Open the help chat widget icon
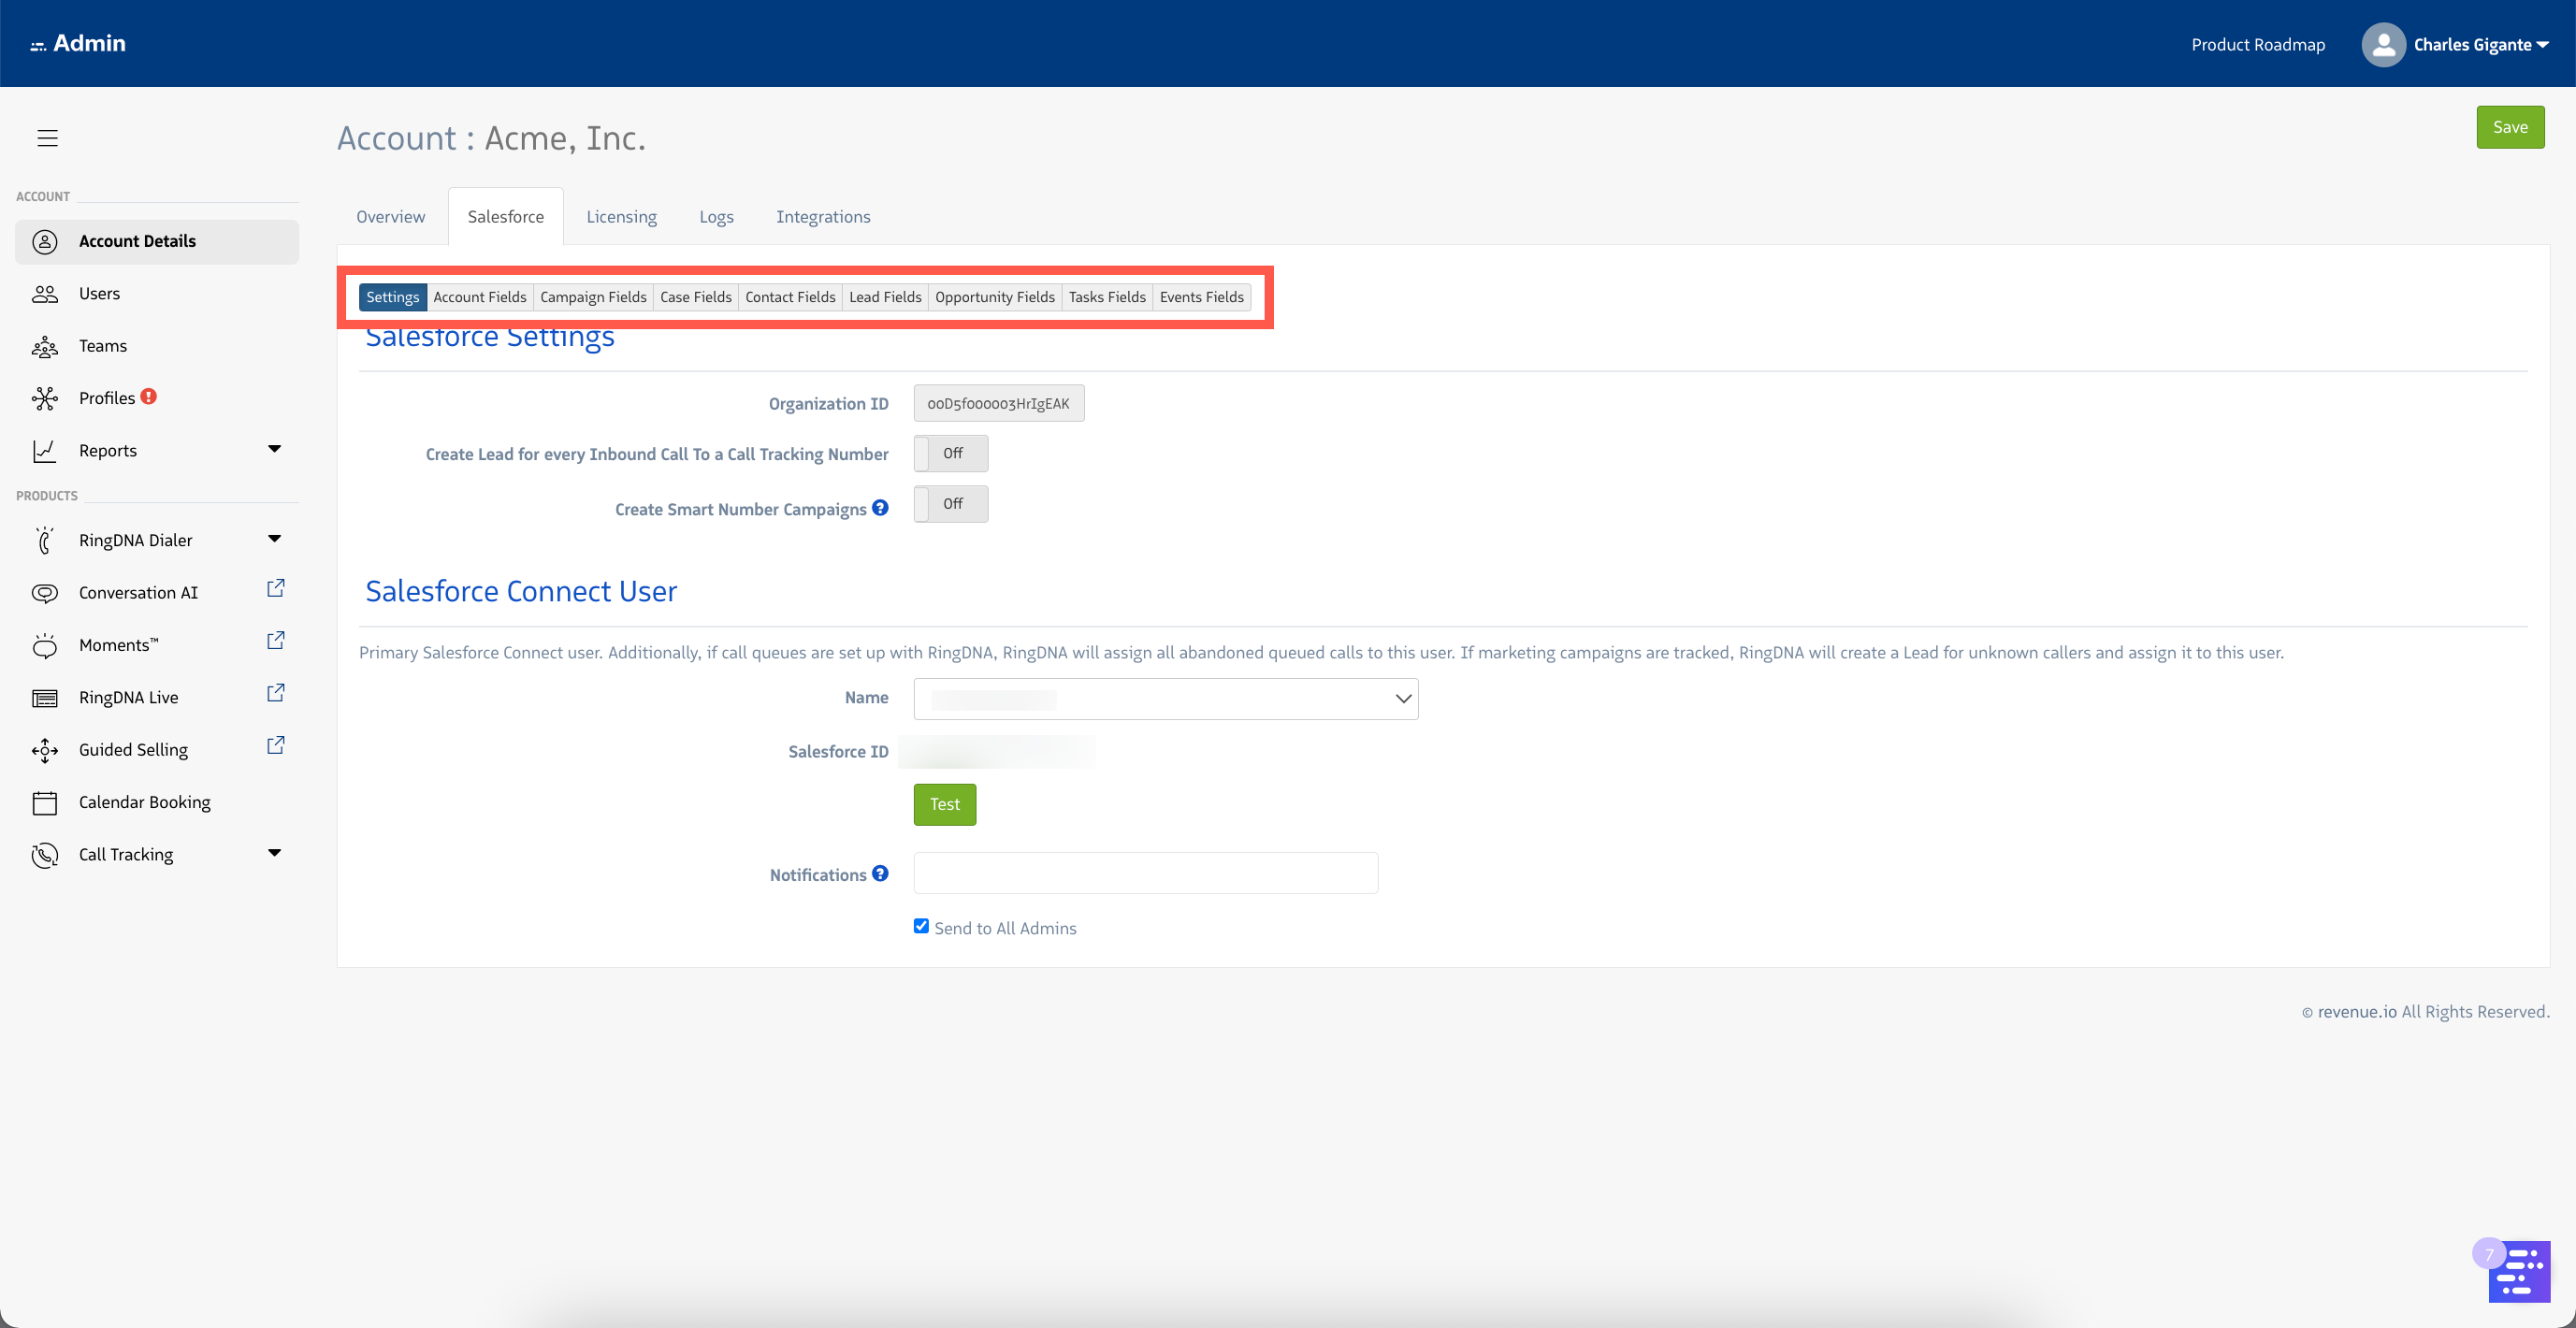The image size is (2576, 1328). coord(2518,1270)
